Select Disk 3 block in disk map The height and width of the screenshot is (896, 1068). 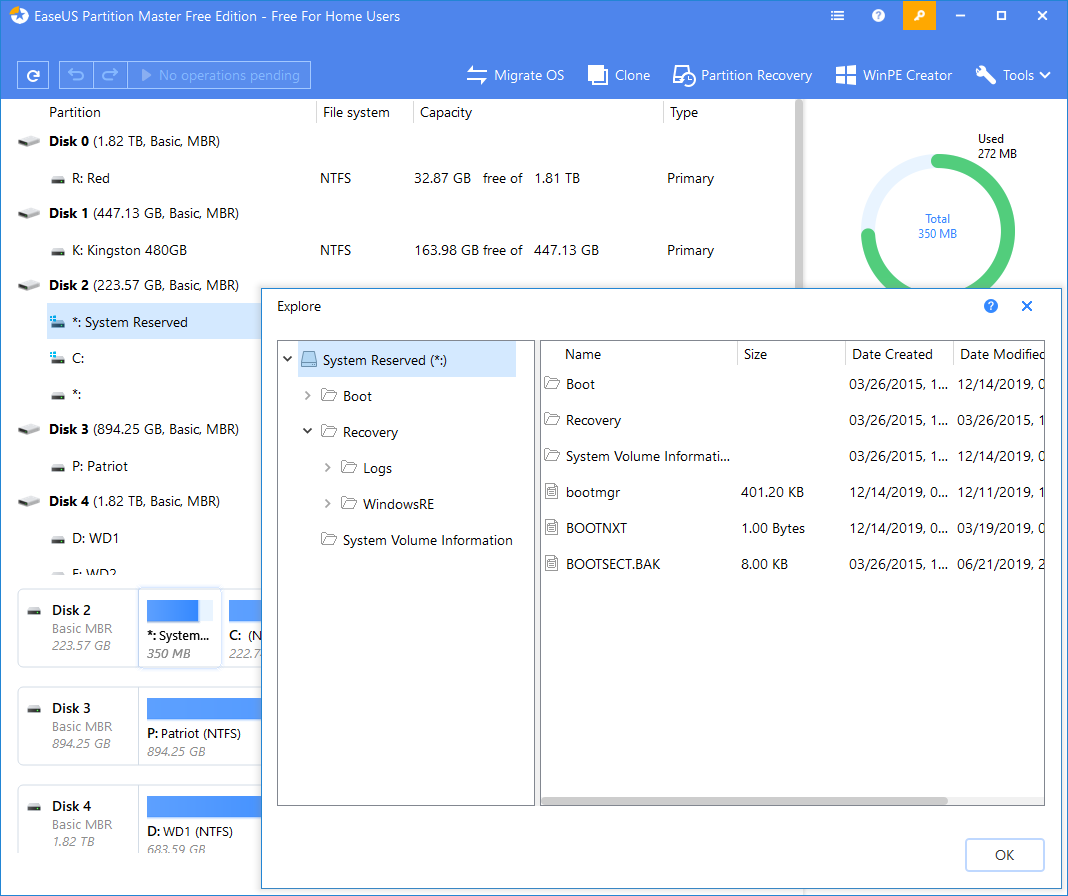(x=78, y=726)
